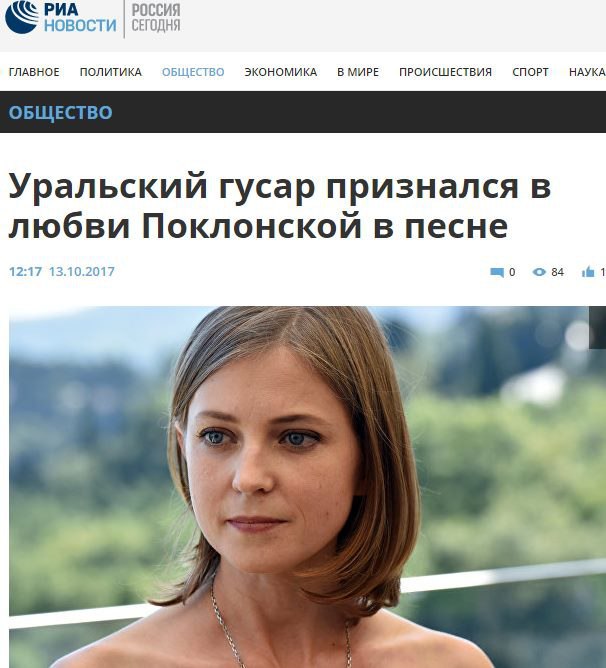606x668 pixels.
Task: Select the Общество navigation item
Action: click(x=193, y=72)
